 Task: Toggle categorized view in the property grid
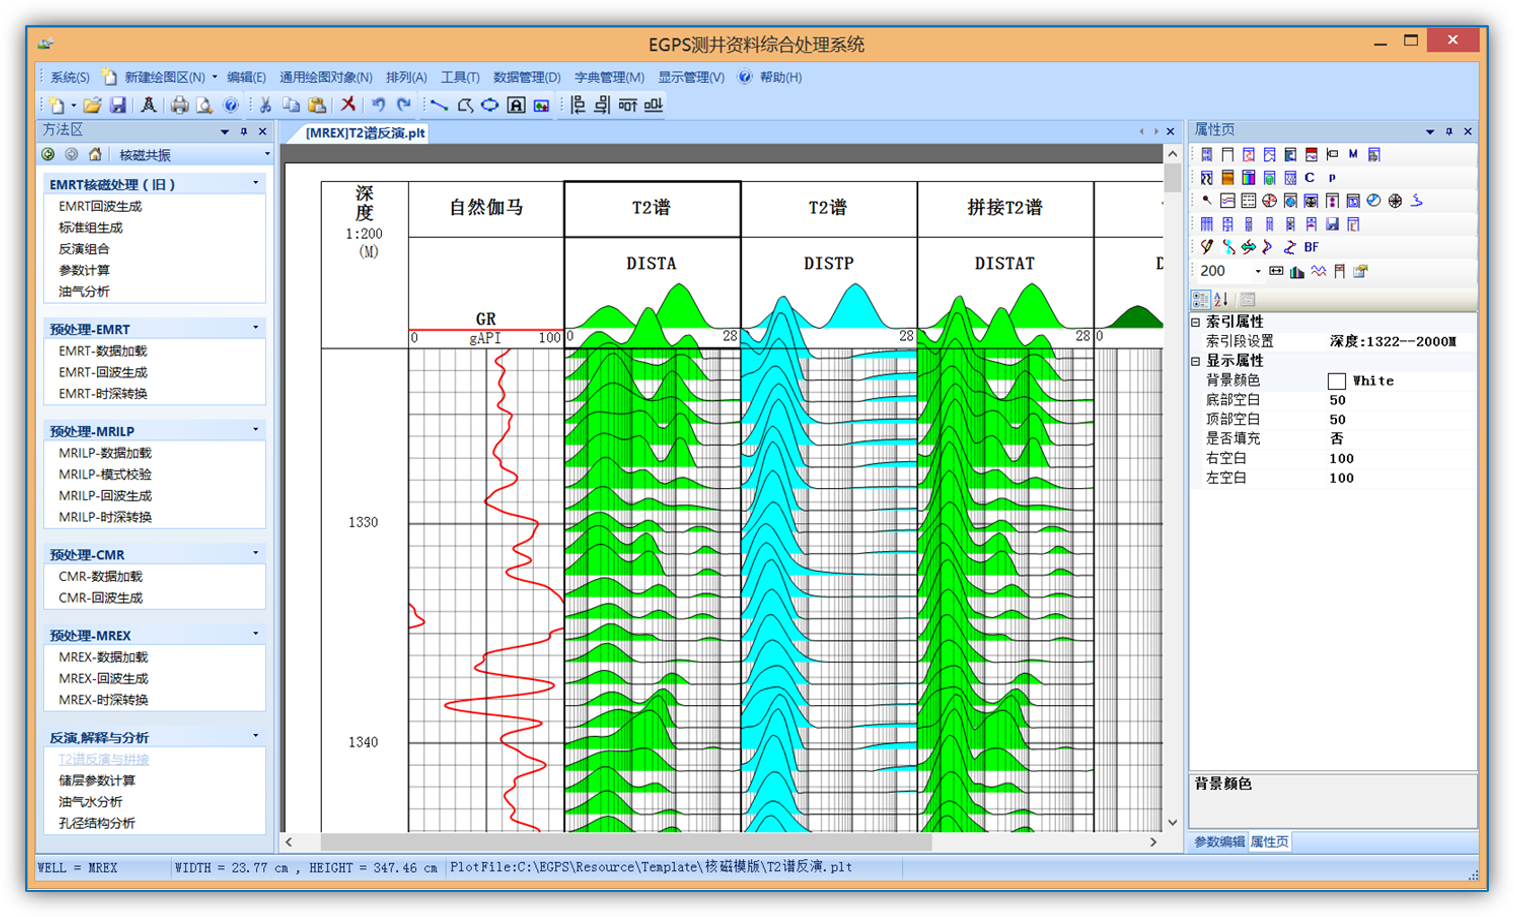(1200, 299)
